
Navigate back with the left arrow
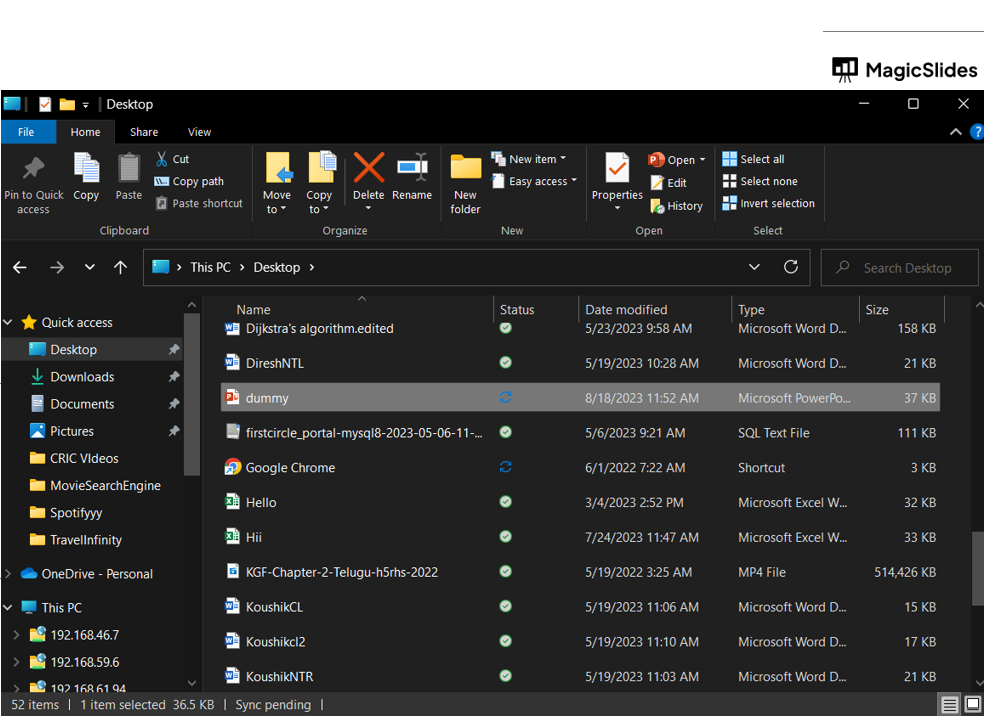pyautogui.click(x=20, y=267)
